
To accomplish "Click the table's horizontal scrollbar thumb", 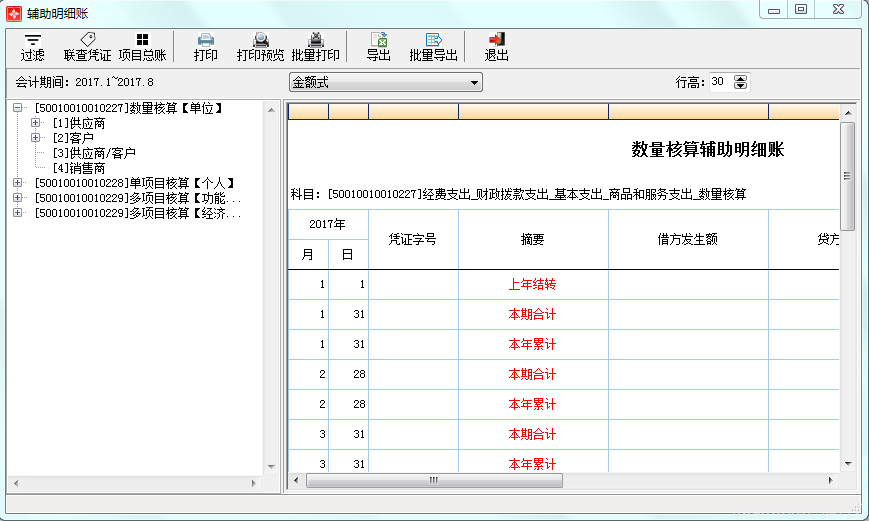I will click(434, 481).
